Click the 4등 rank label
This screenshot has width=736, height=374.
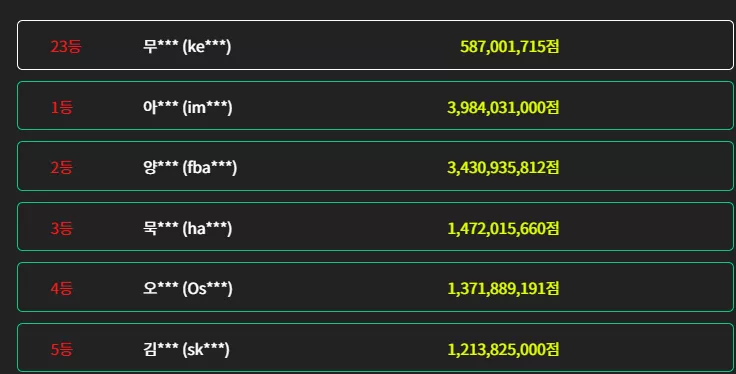click(x=61, y=289)
